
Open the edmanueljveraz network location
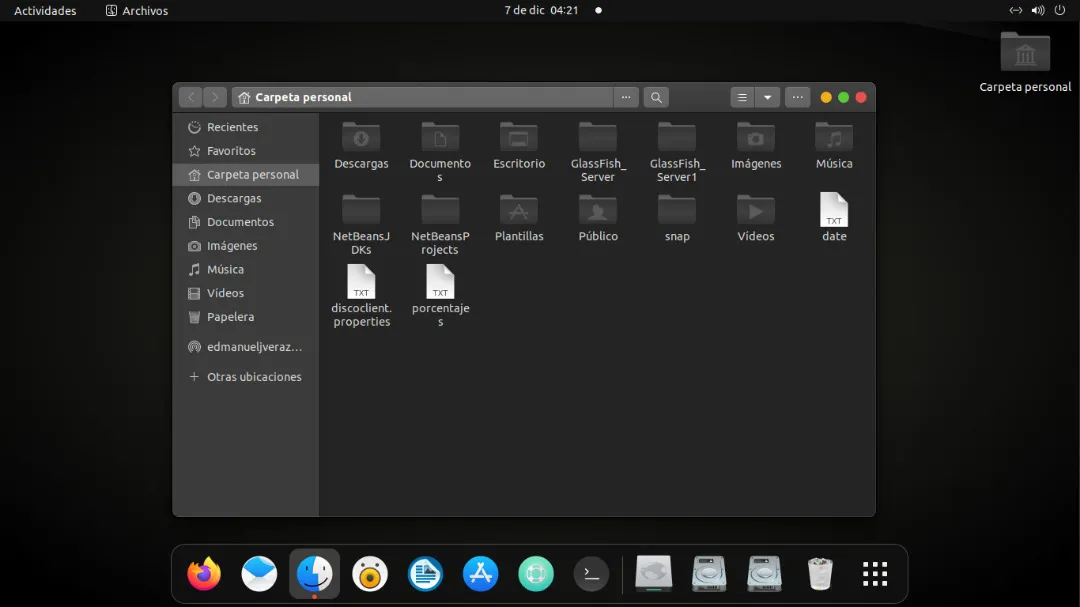click(x=246, y=347)
